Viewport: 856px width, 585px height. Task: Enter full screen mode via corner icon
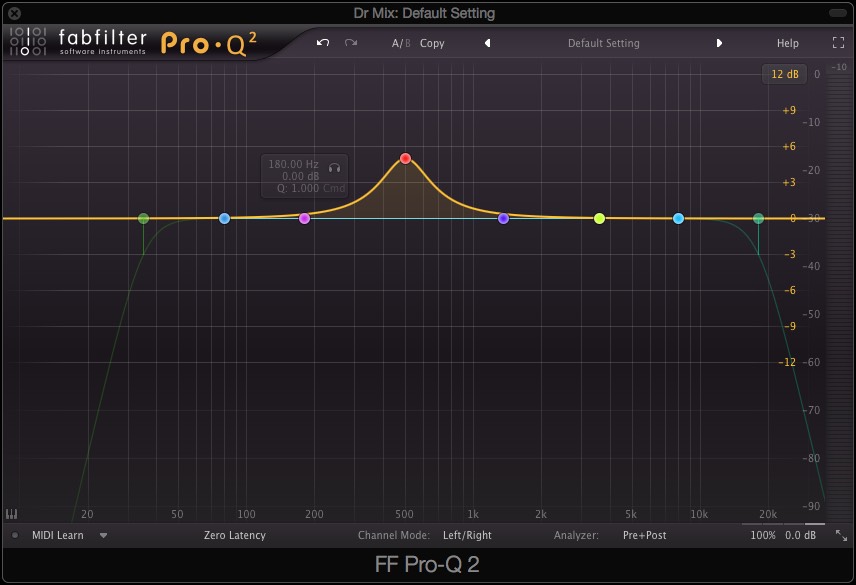coord(838,43)
